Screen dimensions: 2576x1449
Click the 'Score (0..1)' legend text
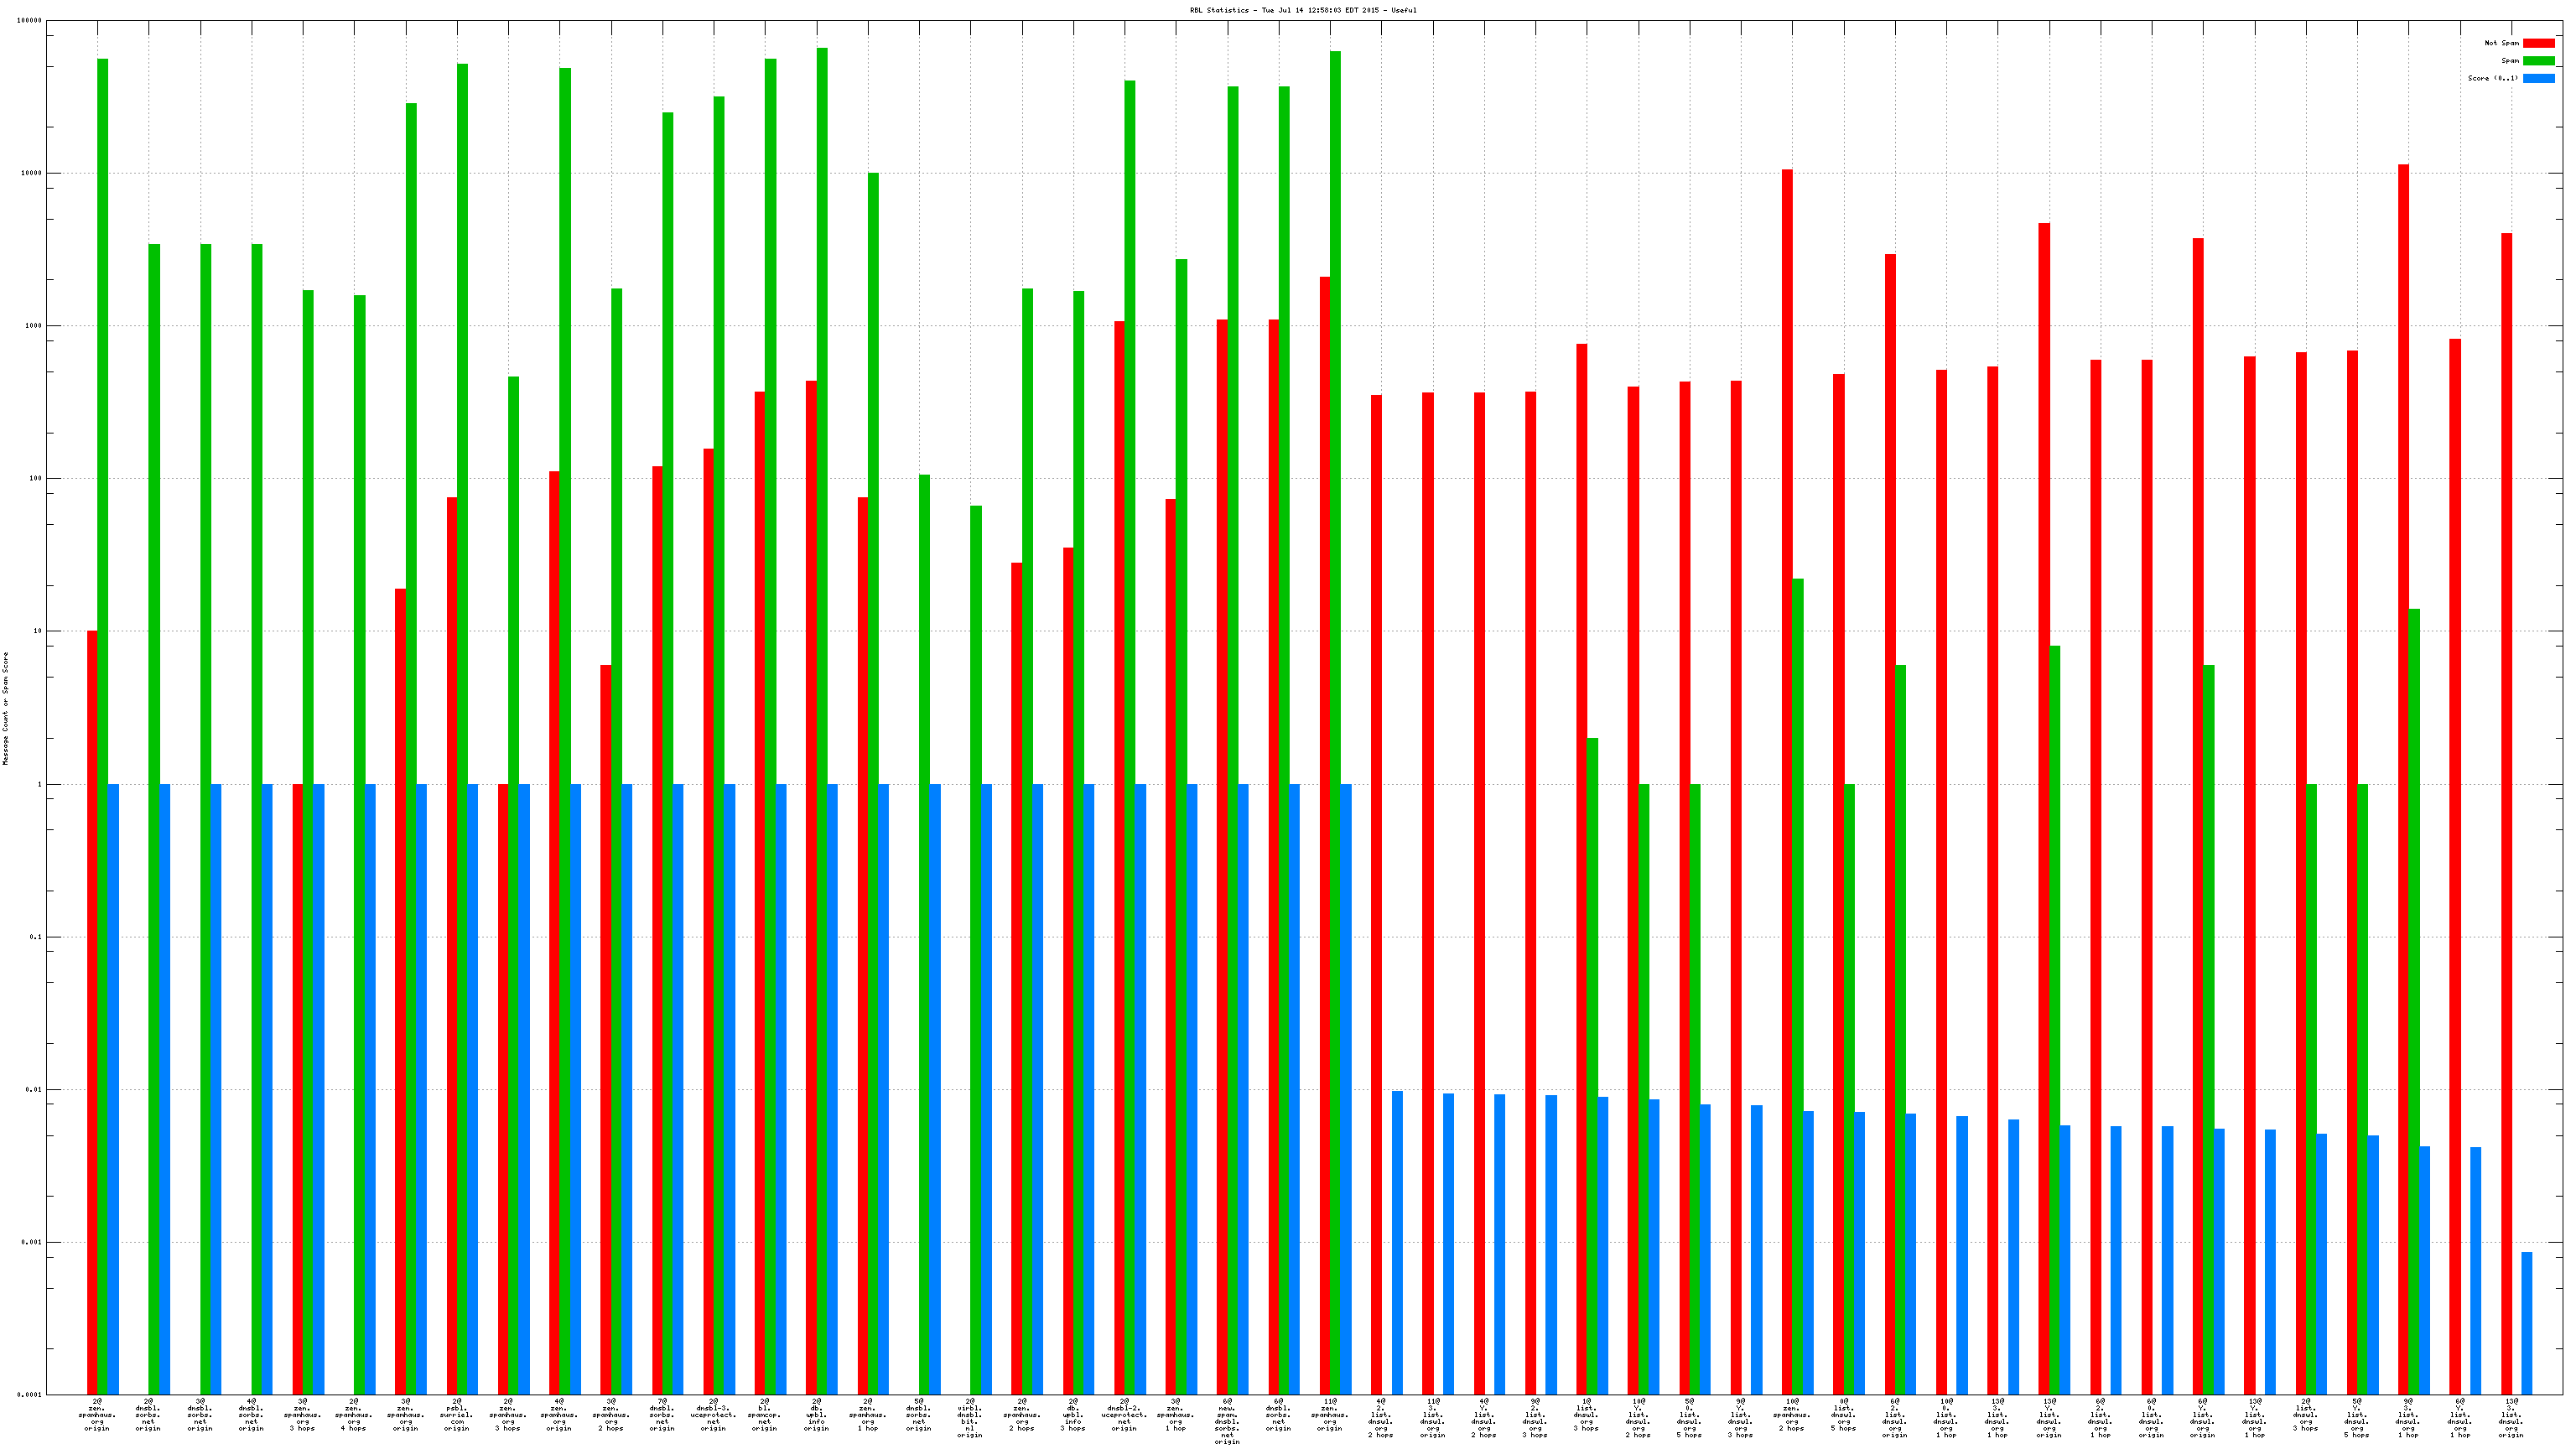tap(2492, 78)
